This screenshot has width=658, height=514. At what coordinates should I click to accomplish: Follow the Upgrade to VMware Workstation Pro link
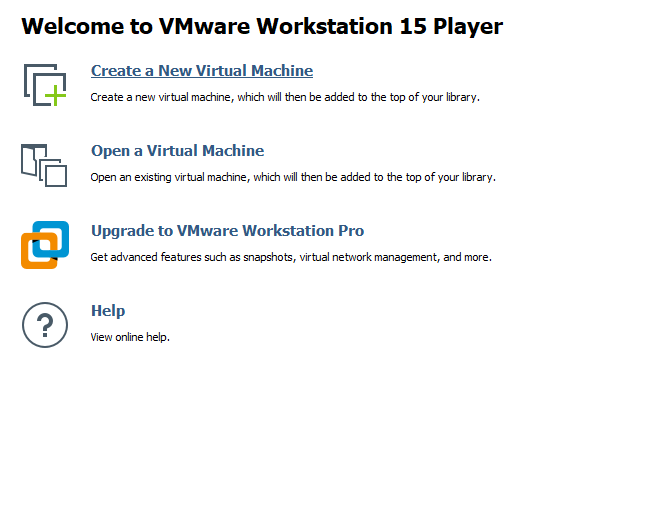pyautogui.click(x=227, y=231)
